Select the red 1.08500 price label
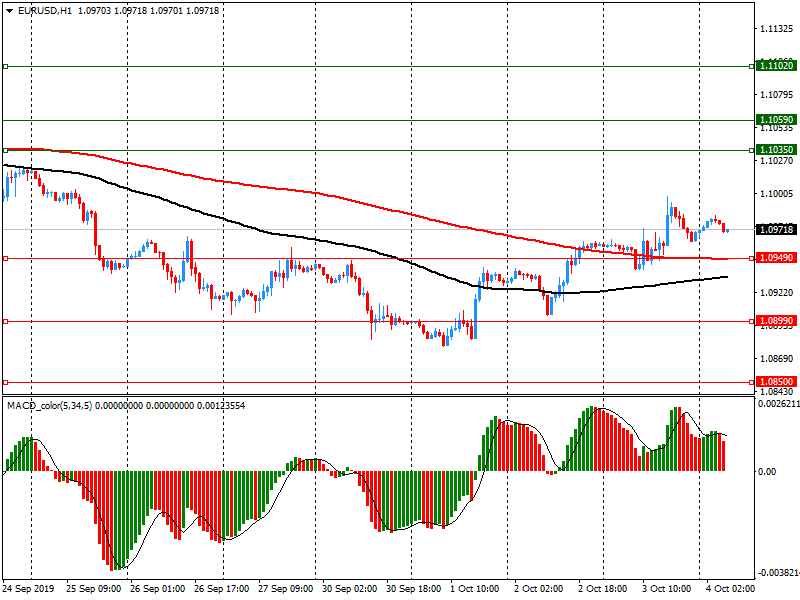This screenshot has height=600, width=800. click(776, 382)
